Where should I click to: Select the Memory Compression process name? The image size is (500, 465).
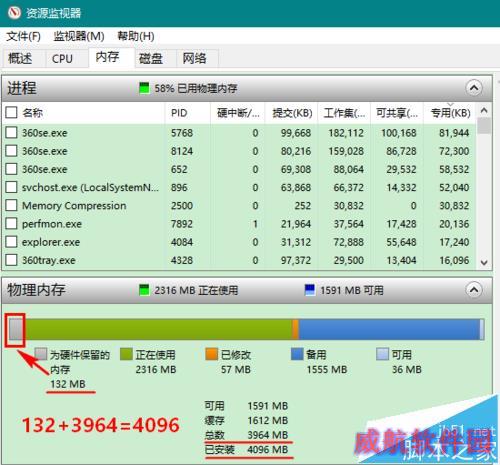(x=74, y=206)
